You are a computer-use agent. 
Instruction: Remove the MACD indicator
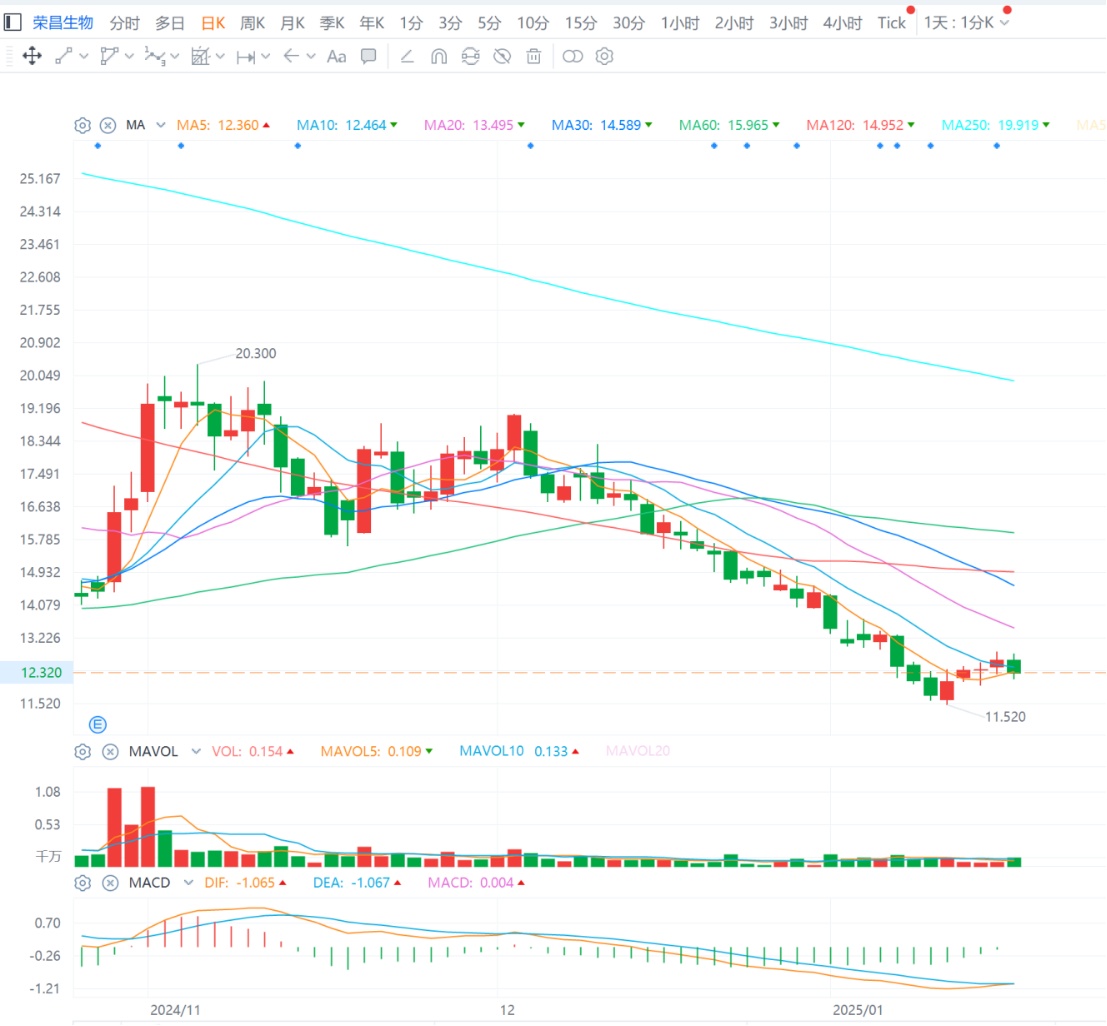pos(110,883)
